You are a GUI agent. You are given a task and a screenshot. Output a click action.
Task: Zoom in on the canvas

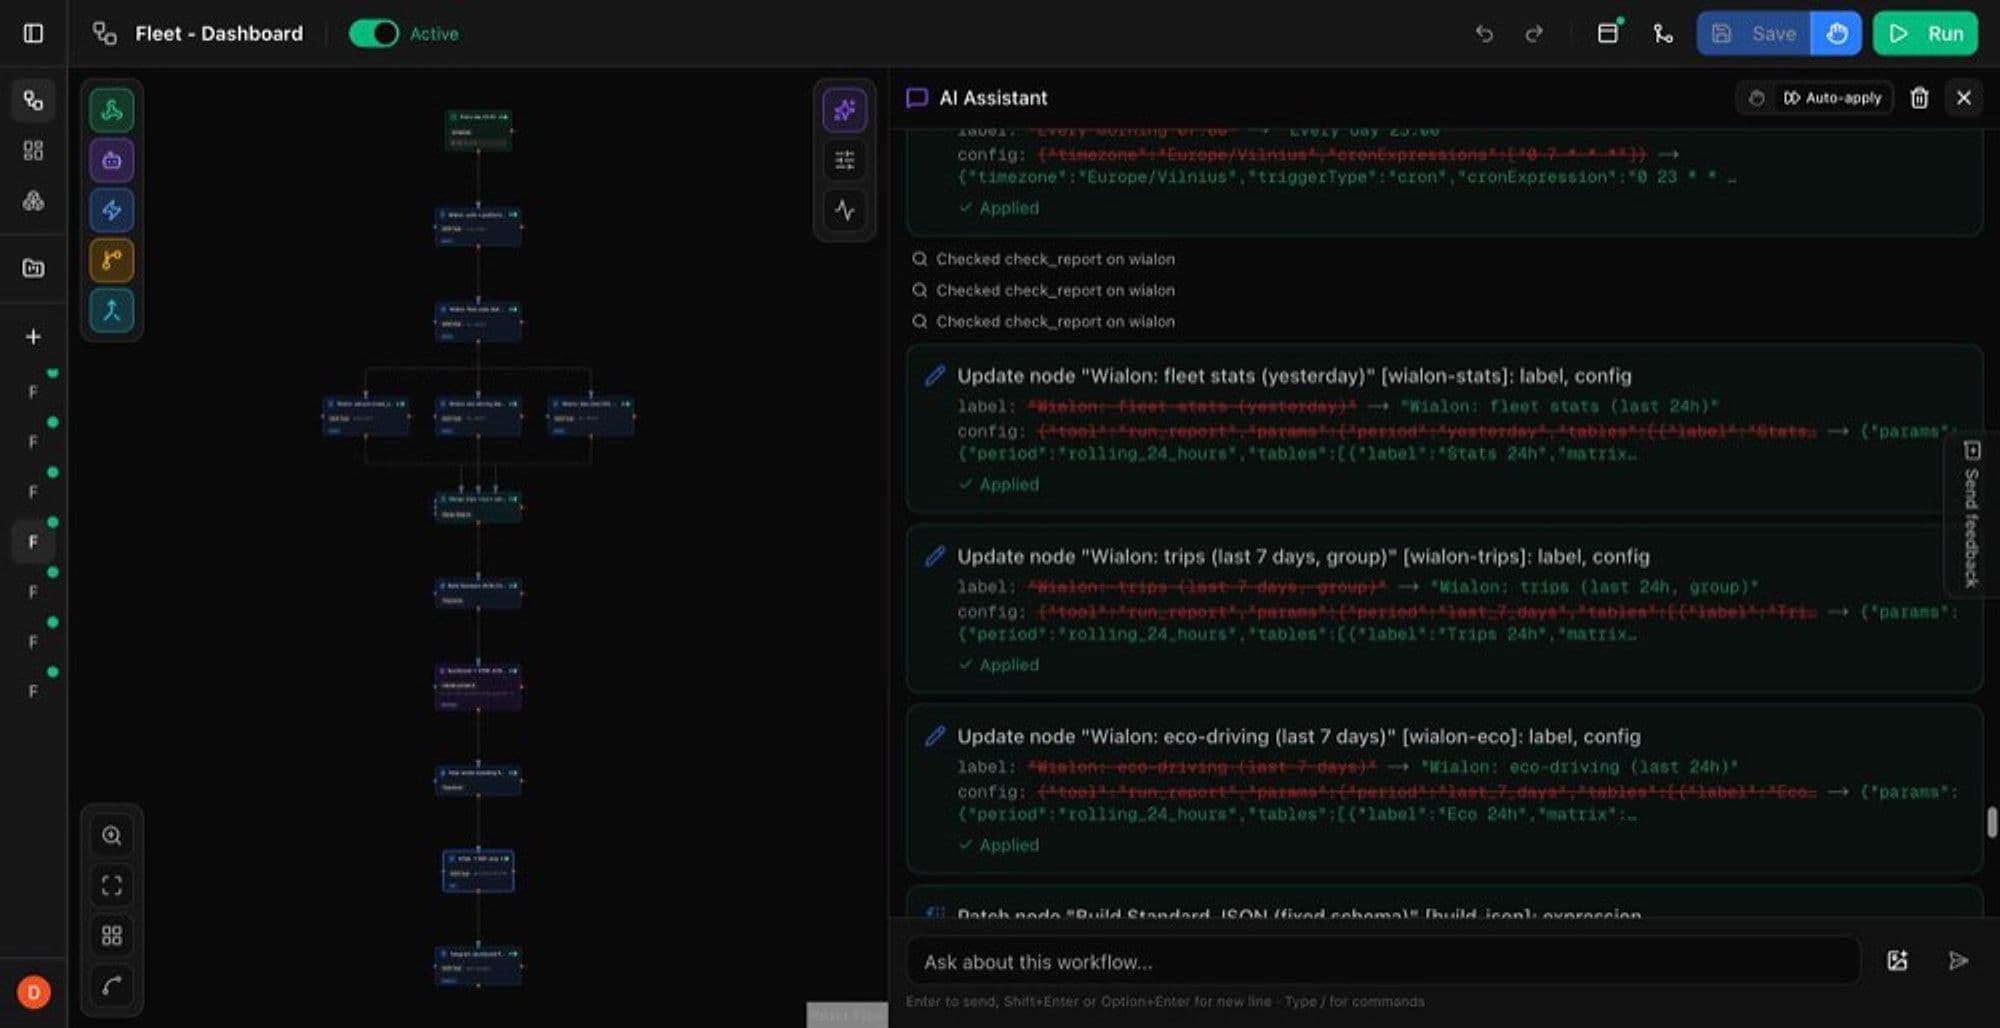point(112,836)
